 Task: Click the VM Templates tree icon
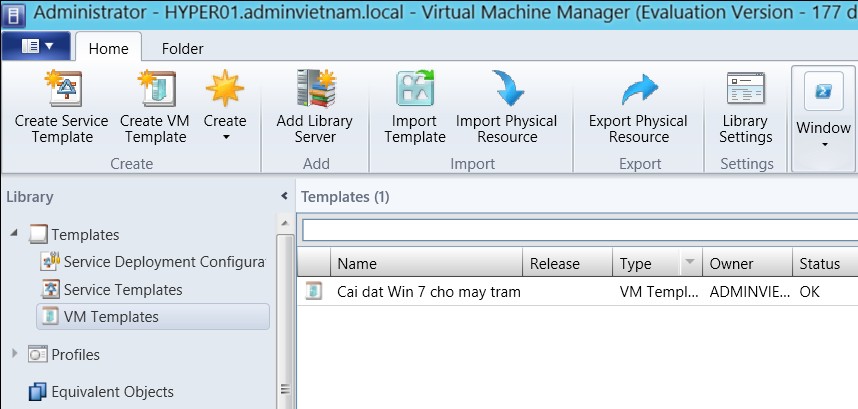pyautogui.click(x=50, y=316)
